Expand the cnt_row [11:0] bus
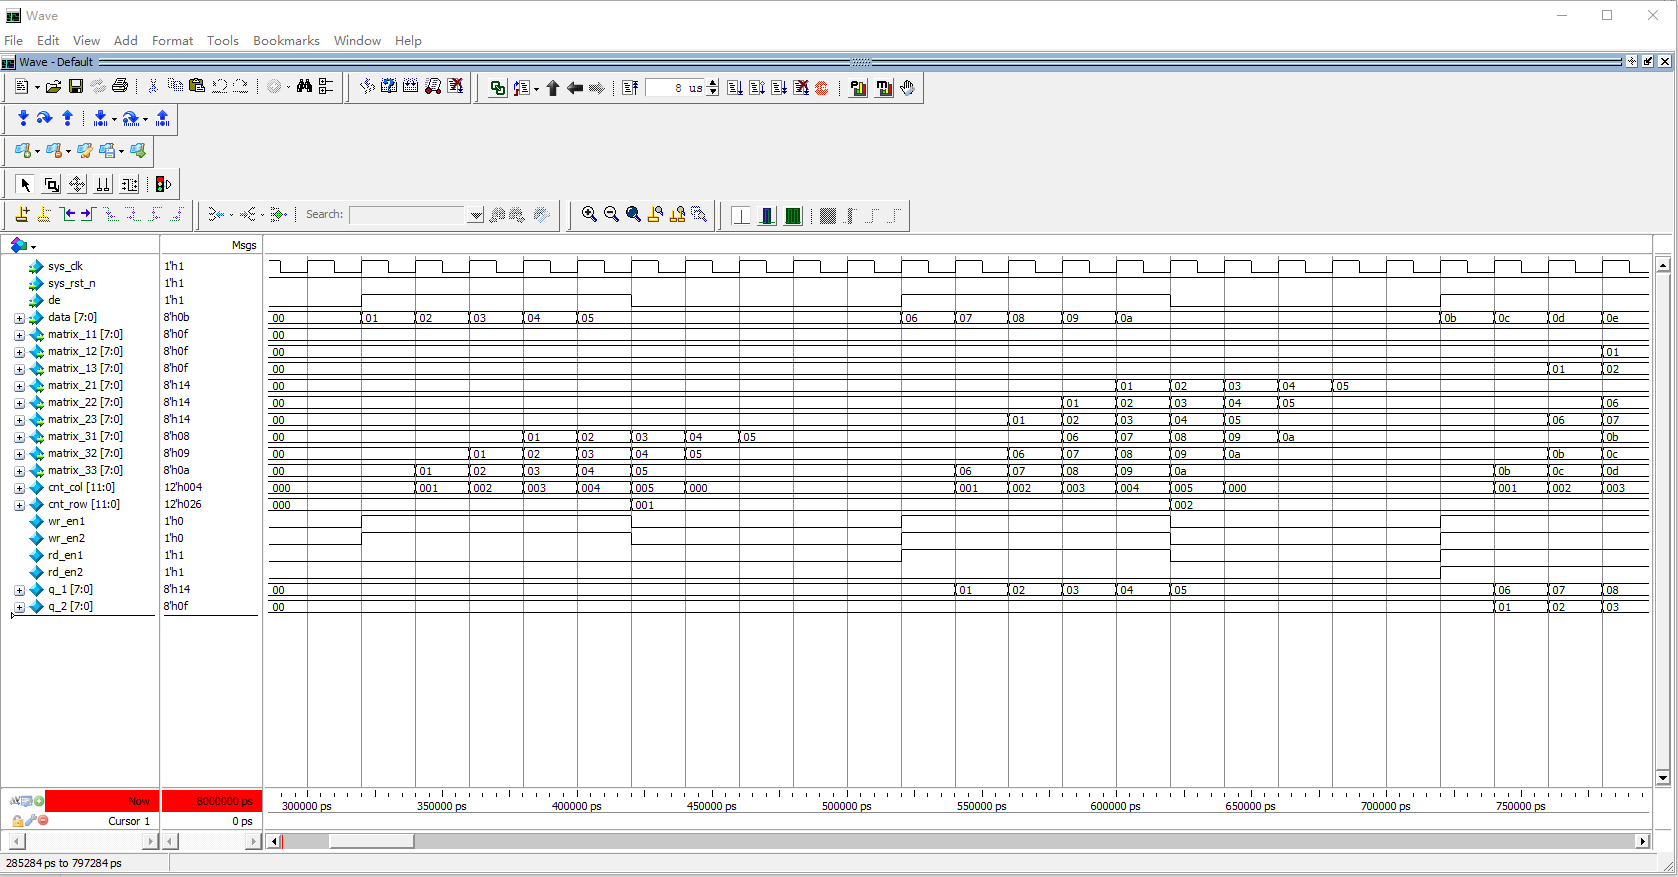Image resolution: width=1678 pixels, height=877 pixels. click(x=19, y=505)
